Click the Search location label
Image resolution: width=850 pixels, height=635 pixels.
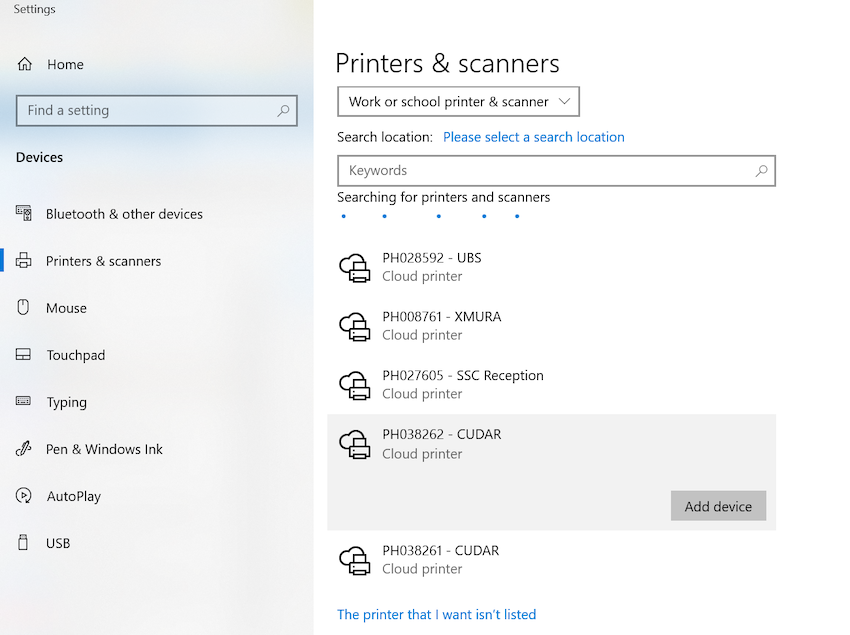coord(385,137)
